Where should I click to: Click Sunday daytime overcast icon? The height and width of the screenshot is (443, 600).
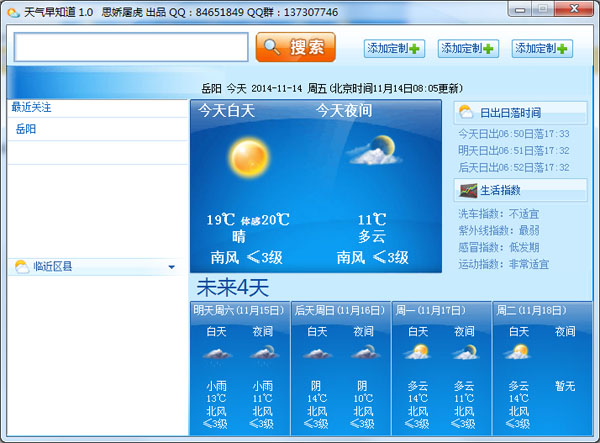[x=317, y=354]
